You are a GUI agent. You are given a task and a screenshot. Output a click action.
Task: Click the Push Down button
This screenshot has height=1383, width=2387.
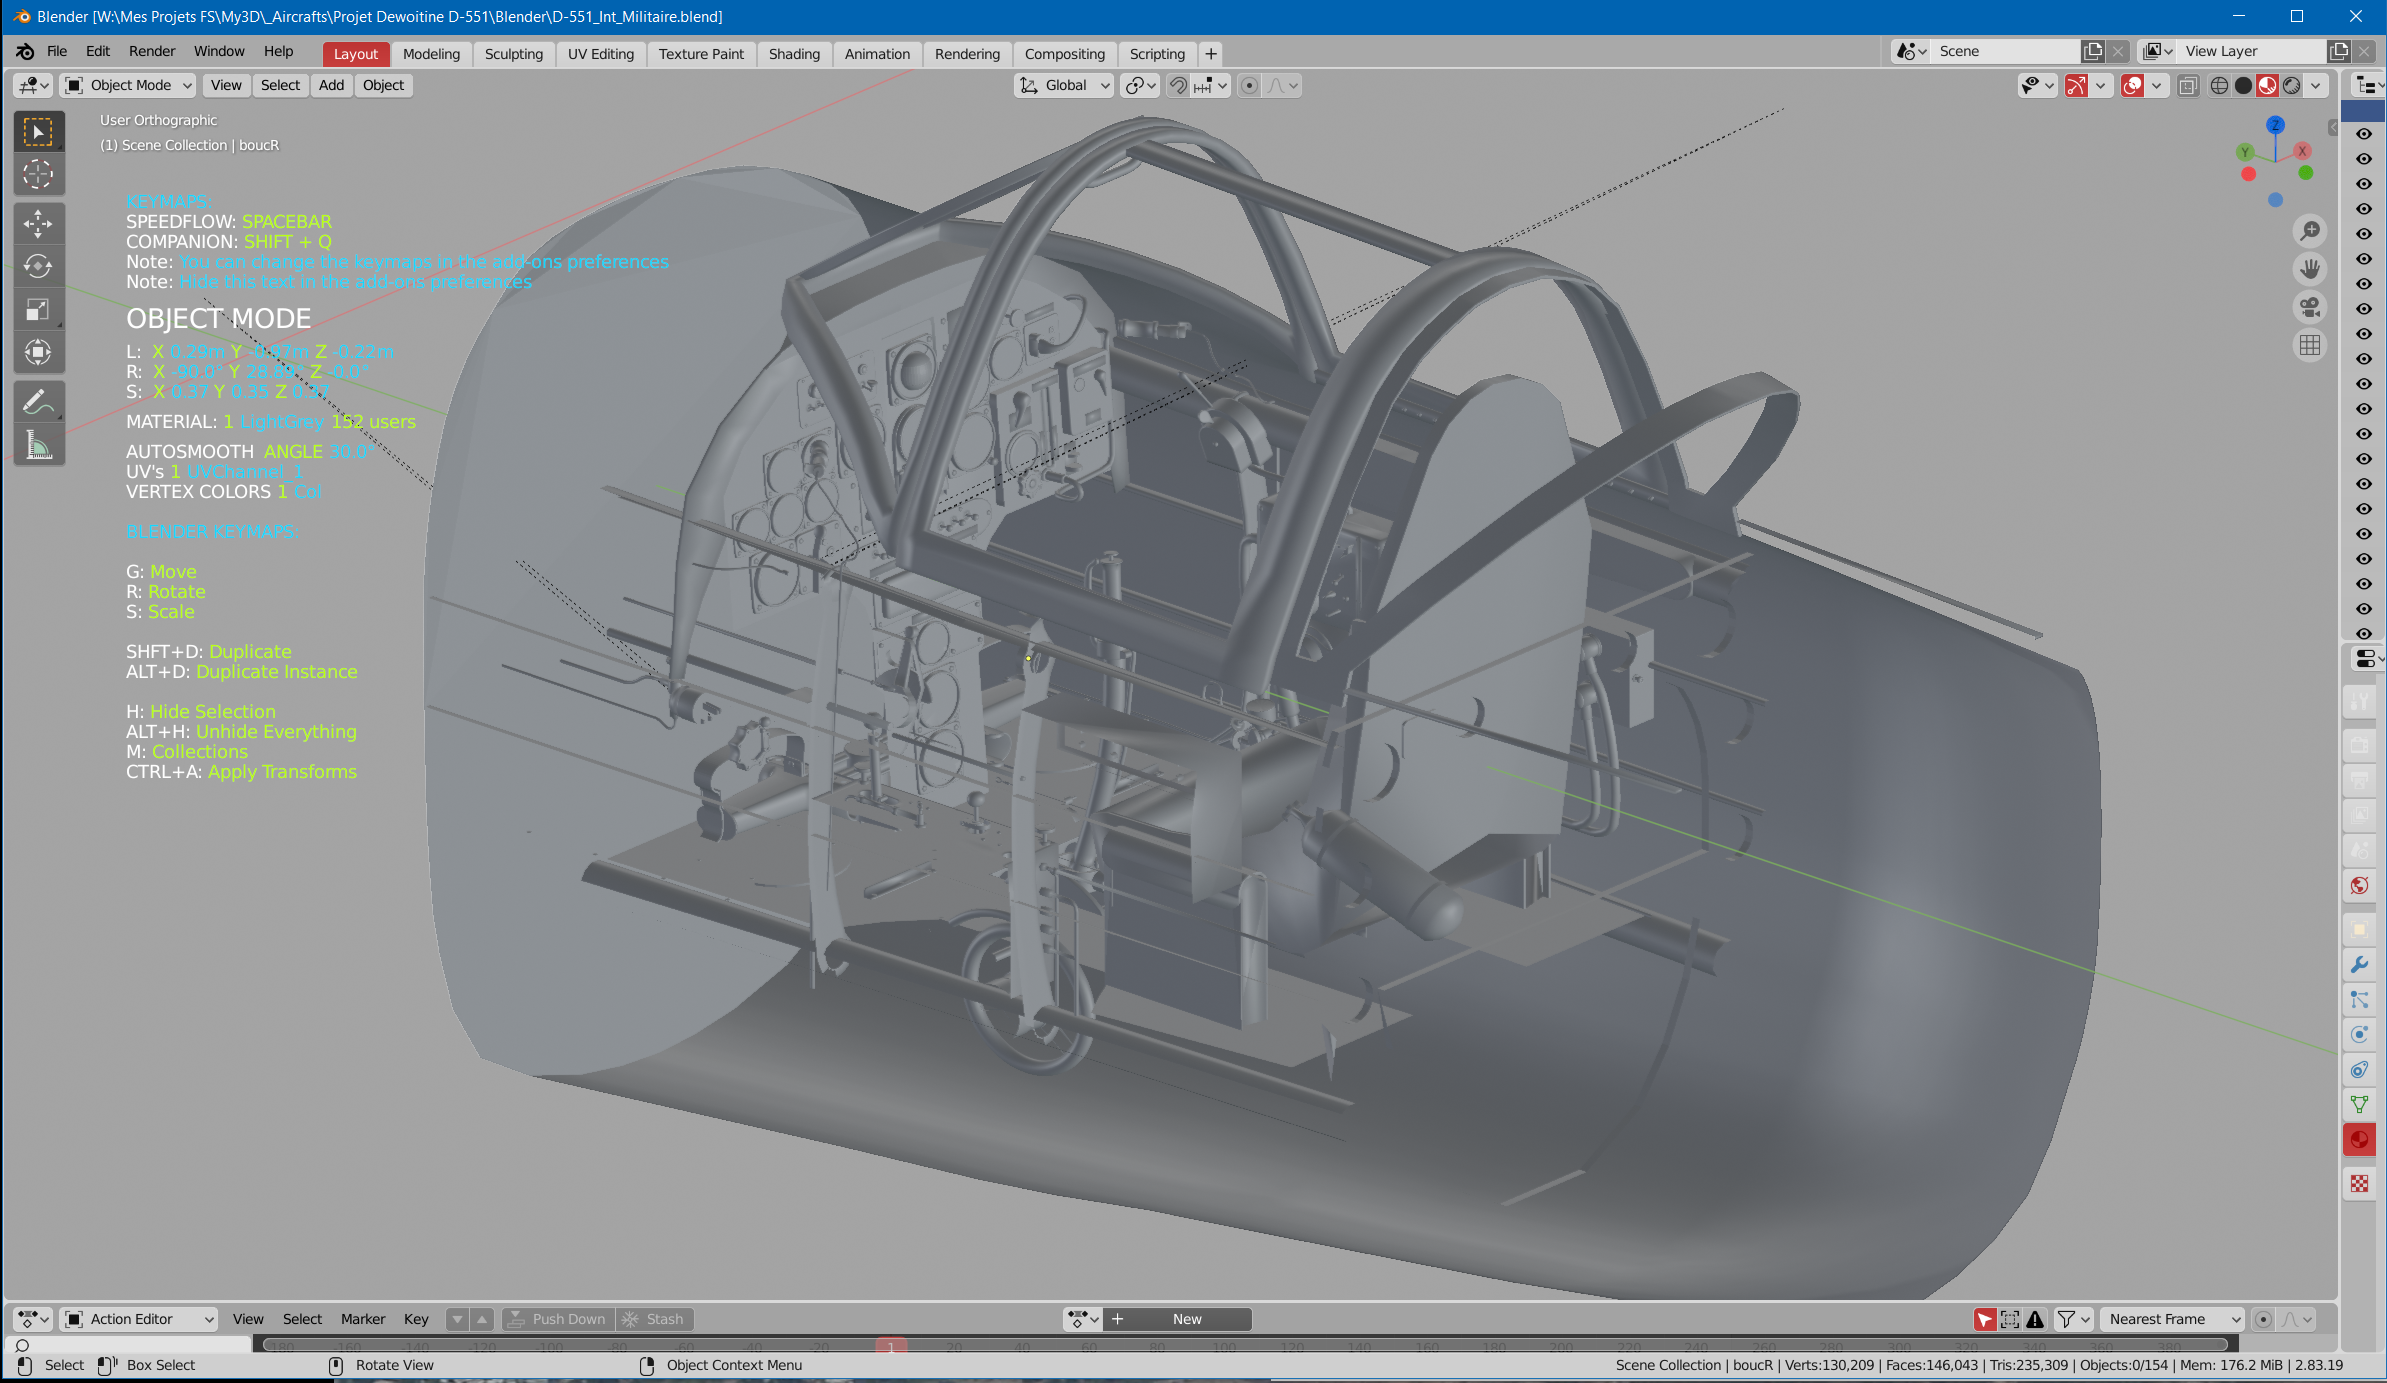[558, 1319]
